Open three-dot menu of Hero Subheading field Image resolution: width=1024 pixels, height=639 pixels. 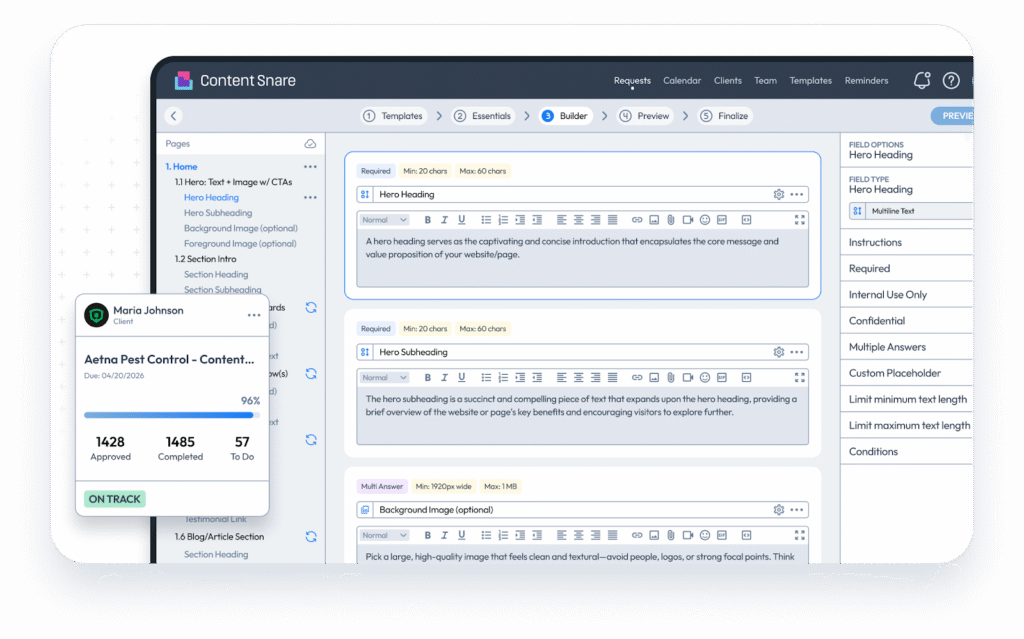(797, 352)
